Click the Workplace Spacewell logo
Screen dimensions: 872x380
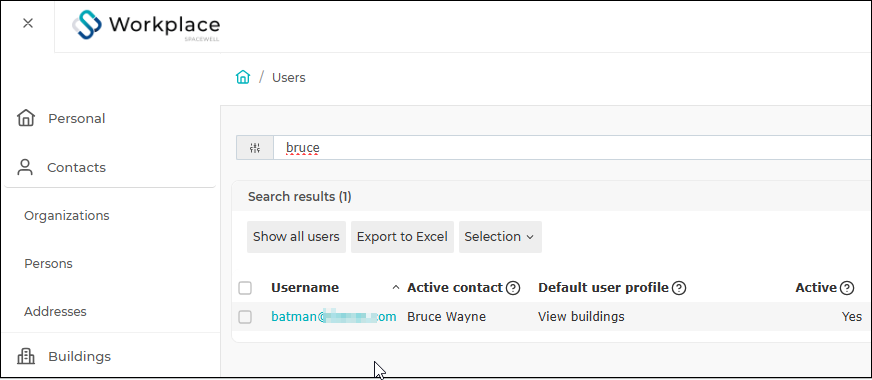click(x=146, y=26)
